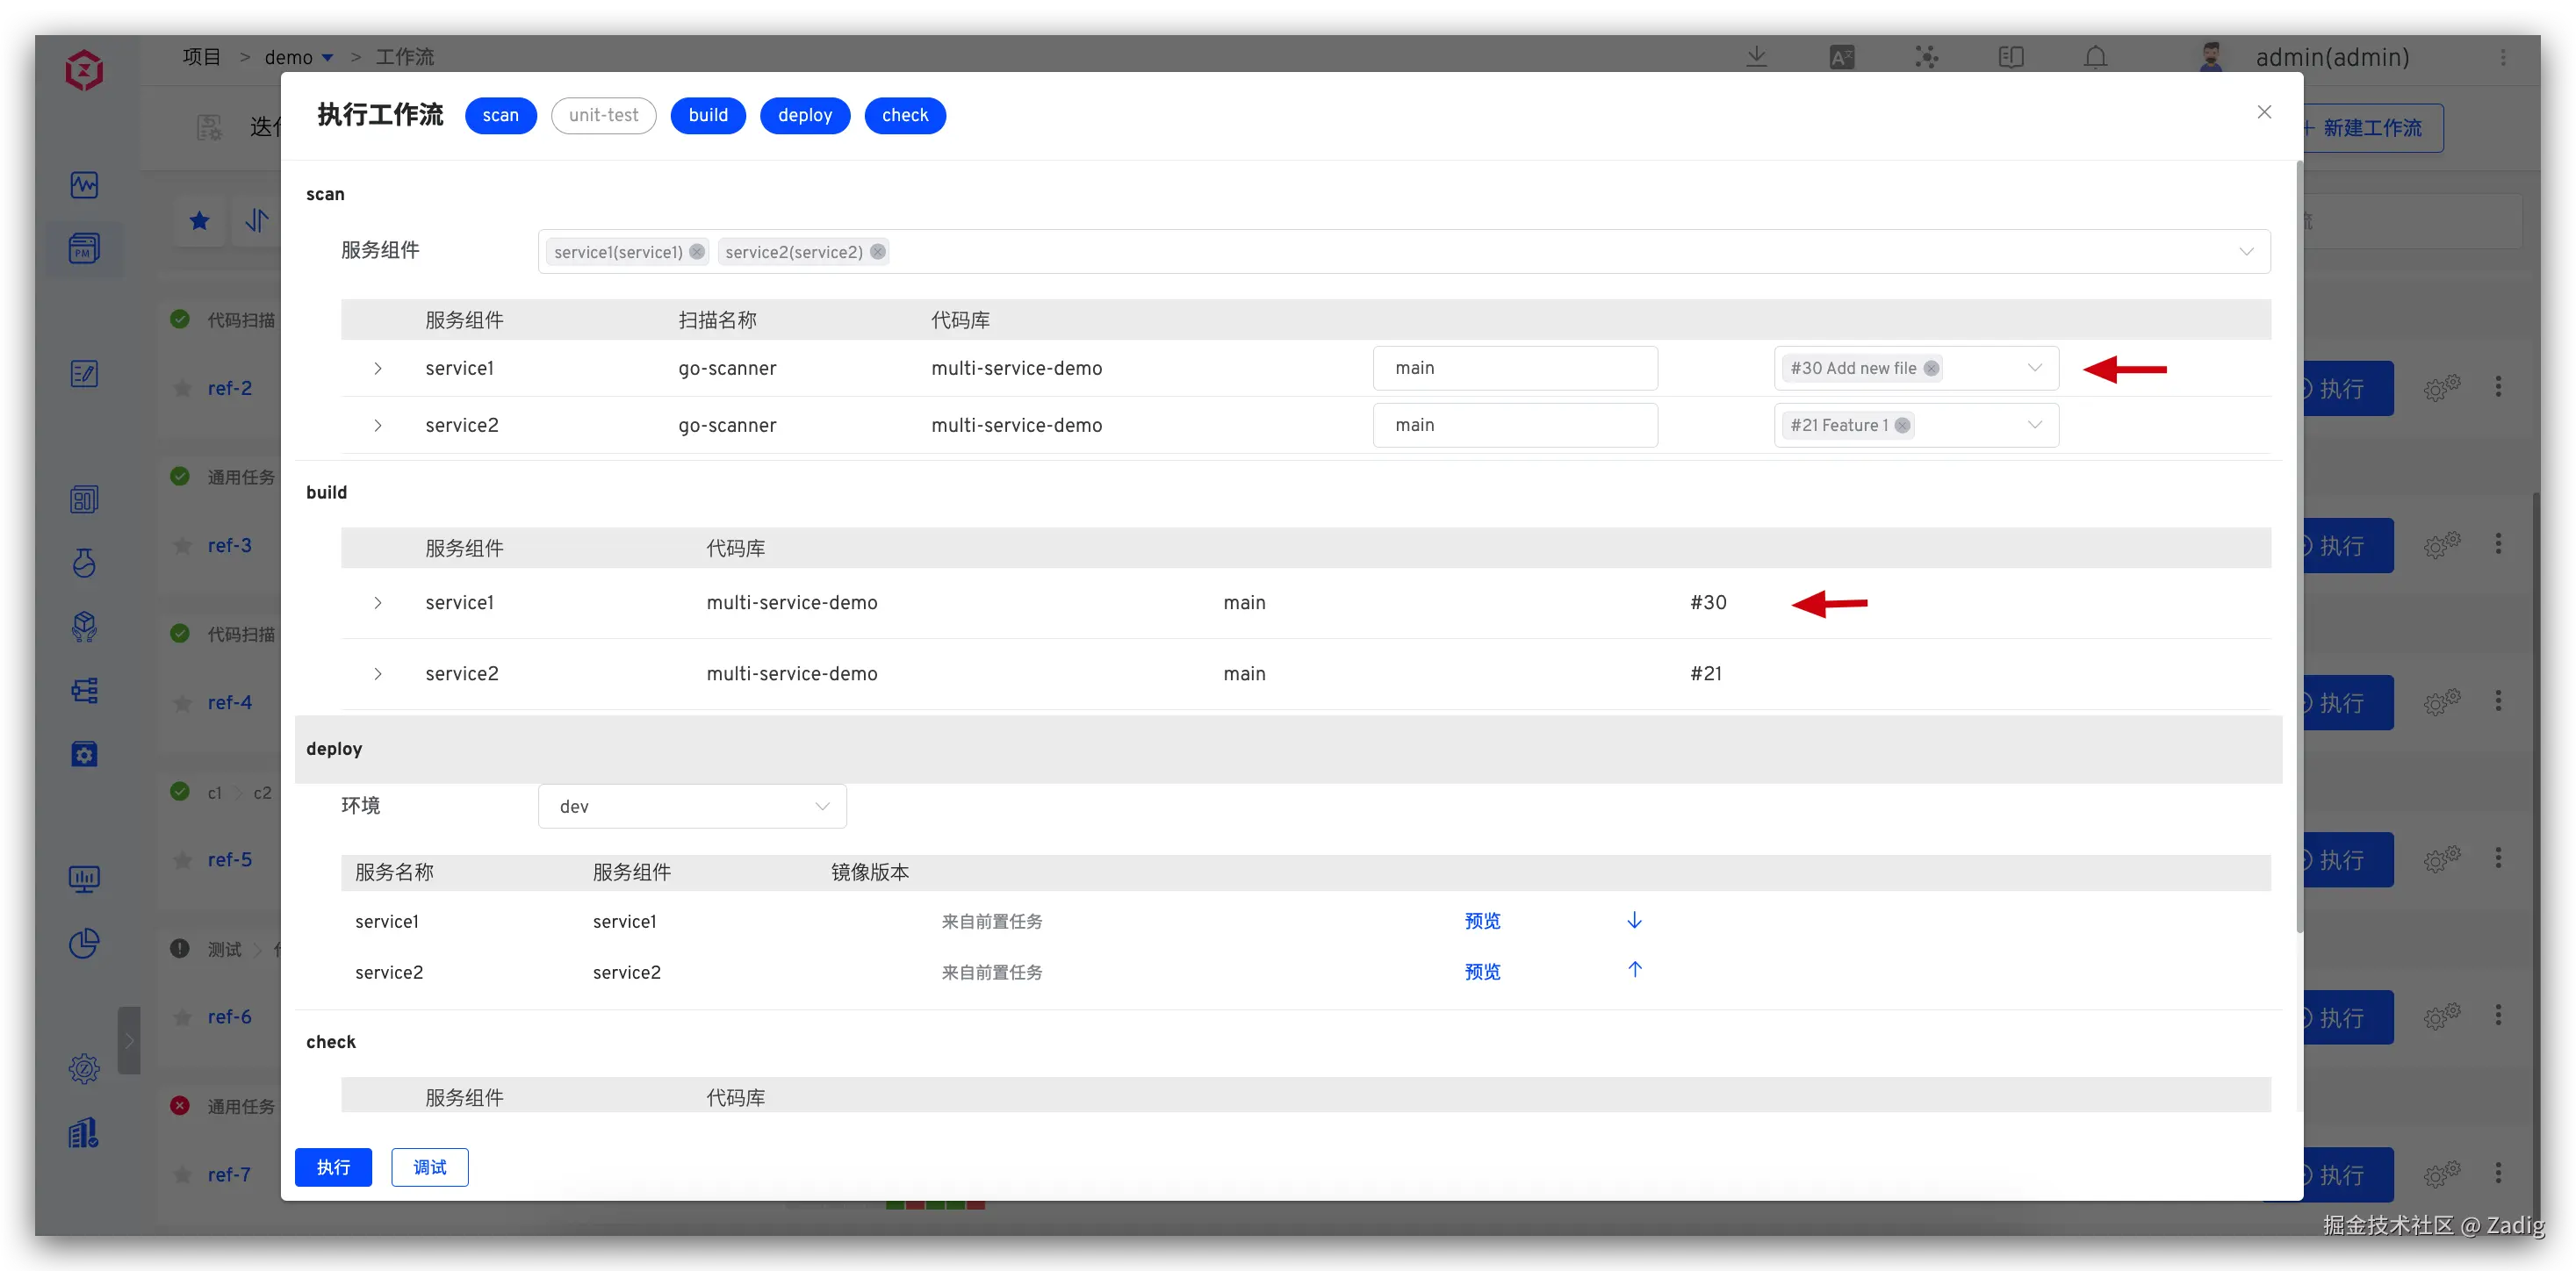Expand service2 row in scan table
This screenshot has height=1271, width=2576.
coord(378,425)
